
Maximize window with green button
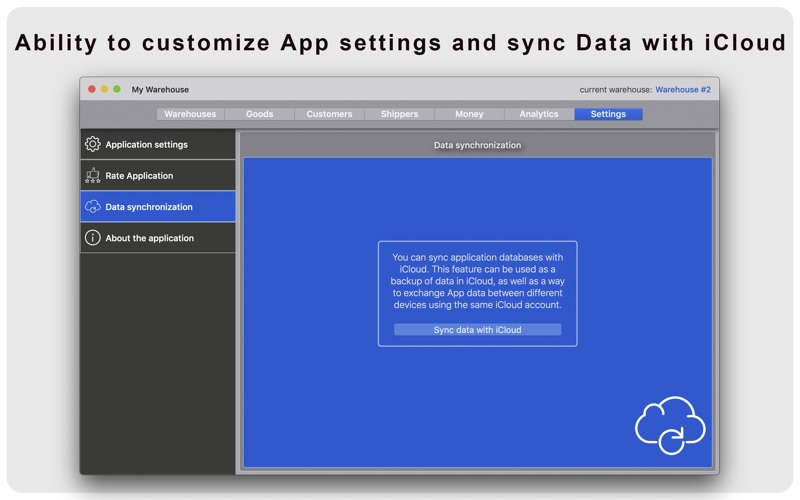pyautogui.click(x=116, y=89)
